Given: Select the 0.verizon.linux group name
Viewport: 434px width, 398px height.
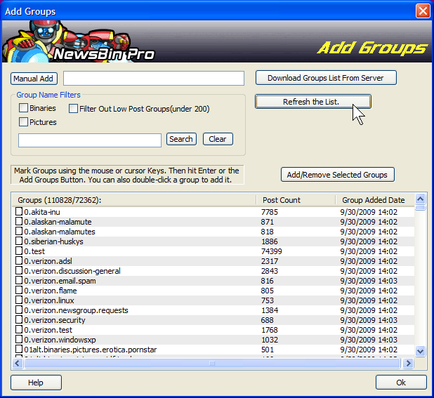Looking at the screenshot, I should click(x=49, y=301).
